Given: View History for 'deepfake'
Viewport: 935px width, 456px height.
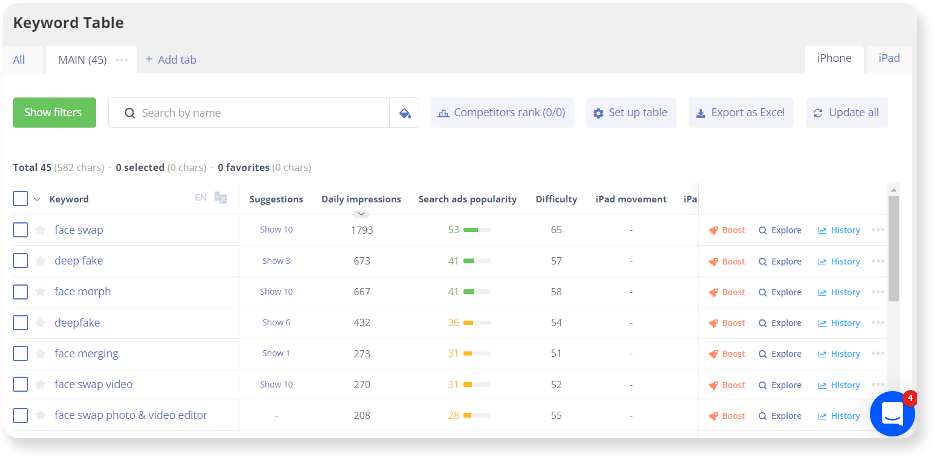Looking at the screenshot, I should click(x=839, y=323).
